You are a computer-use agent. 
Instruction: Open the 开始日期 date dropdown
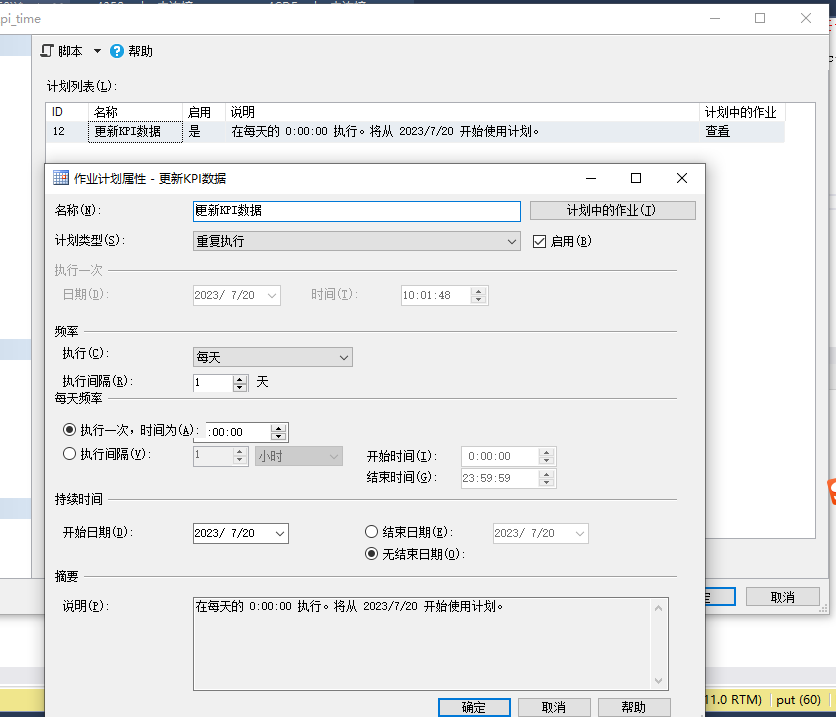(x=279, y=534)
